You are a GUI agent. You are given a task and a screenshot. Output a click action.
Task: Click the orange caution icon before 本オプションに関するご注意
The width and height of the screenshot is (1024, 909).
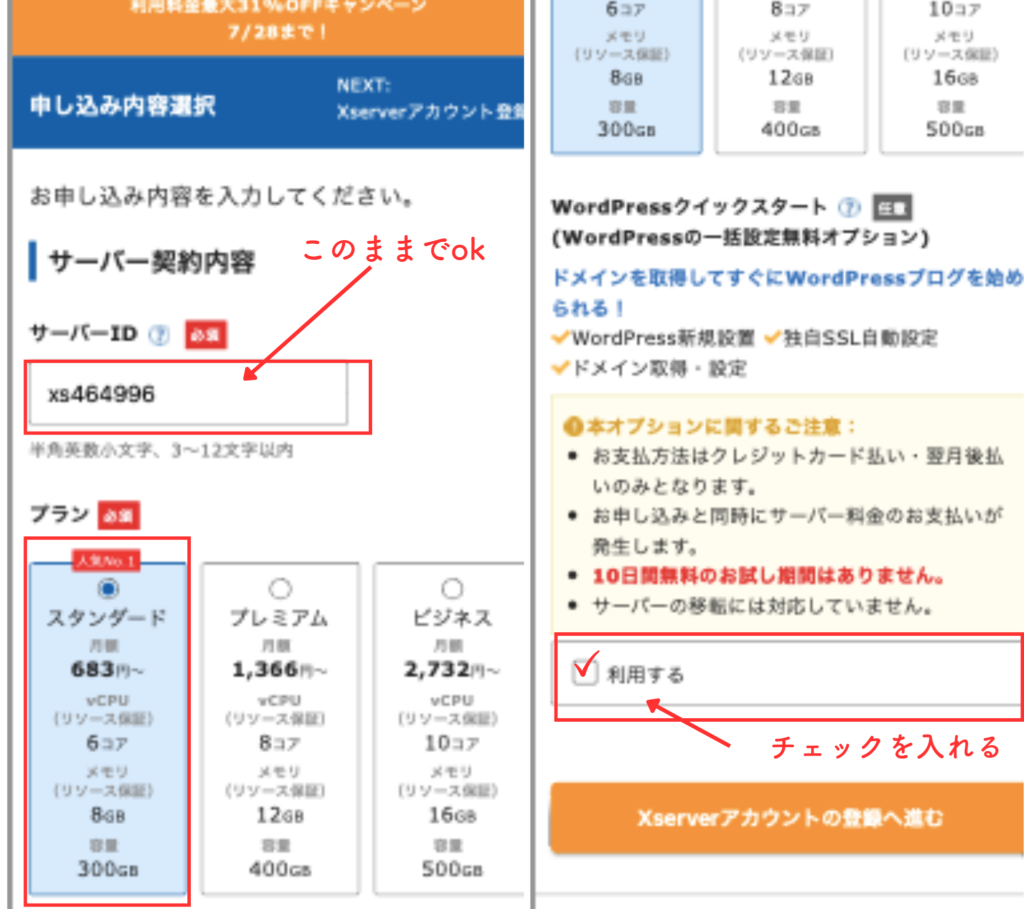point(573,425)
